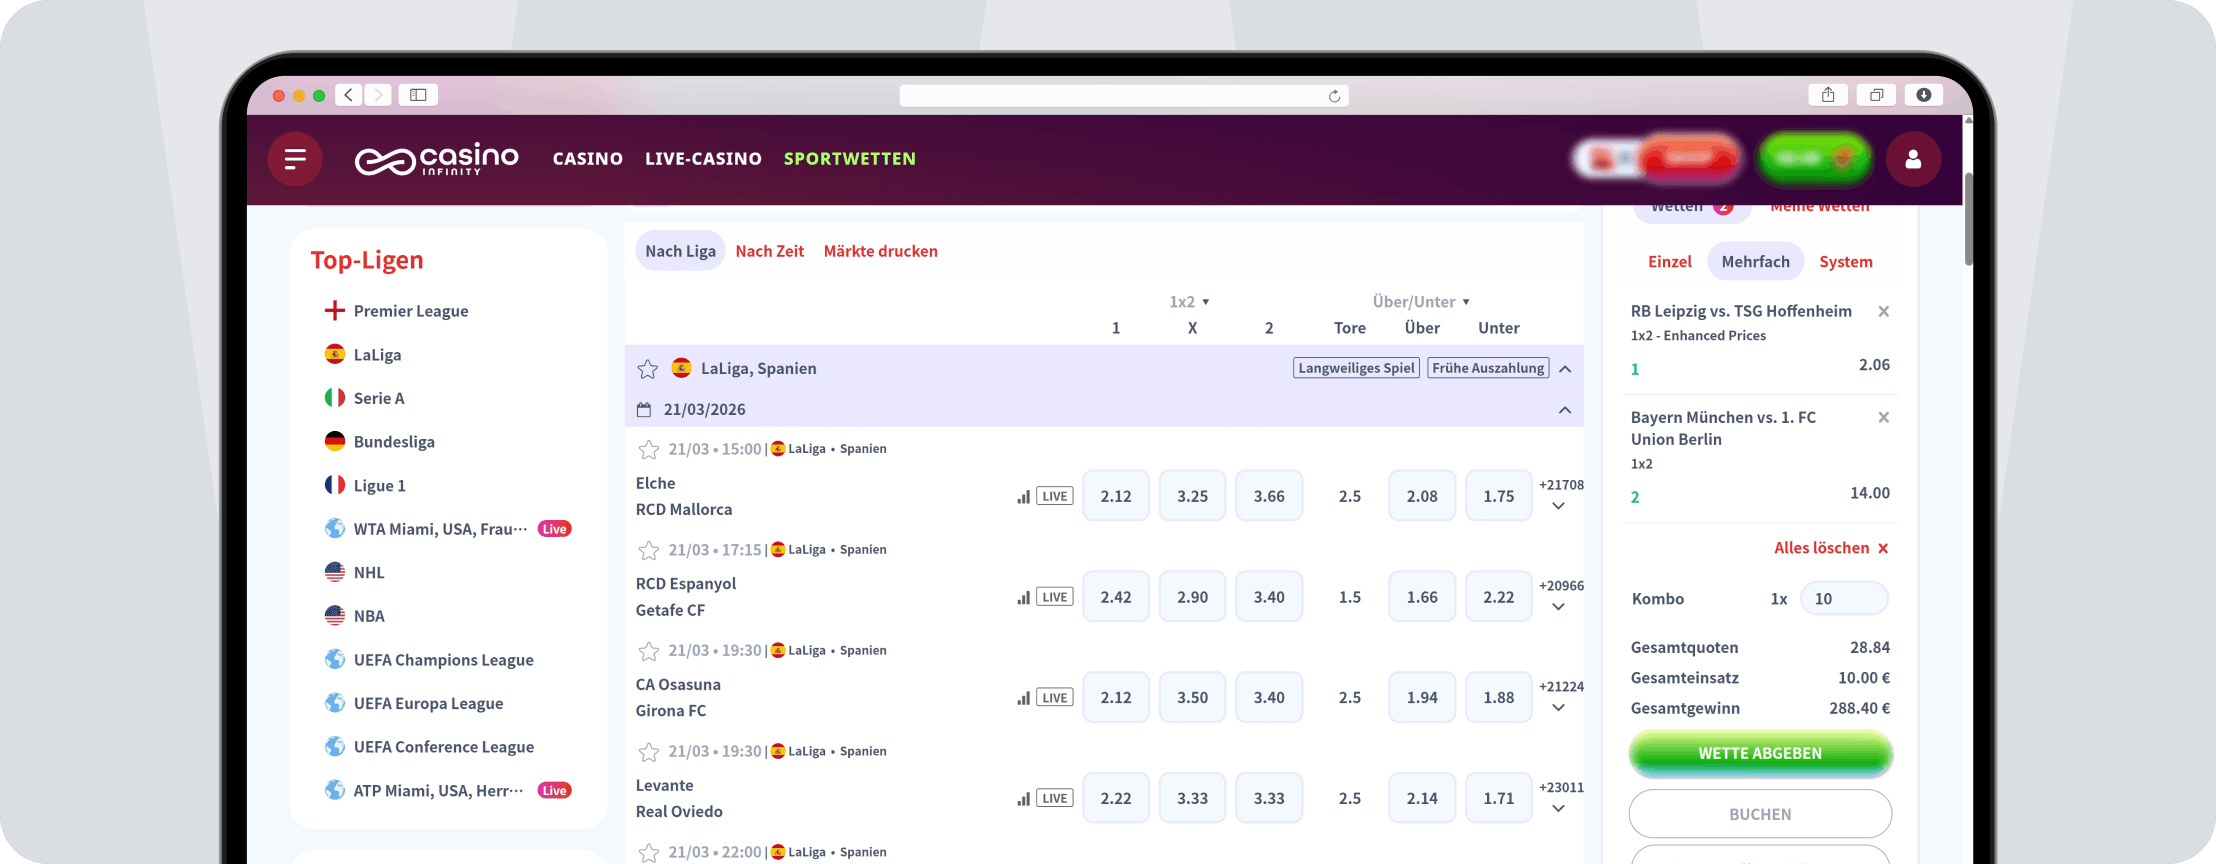This screenshot has width=2216, height=864.
Task: Click the browser back arrow
Action: [x=348, y=95]
